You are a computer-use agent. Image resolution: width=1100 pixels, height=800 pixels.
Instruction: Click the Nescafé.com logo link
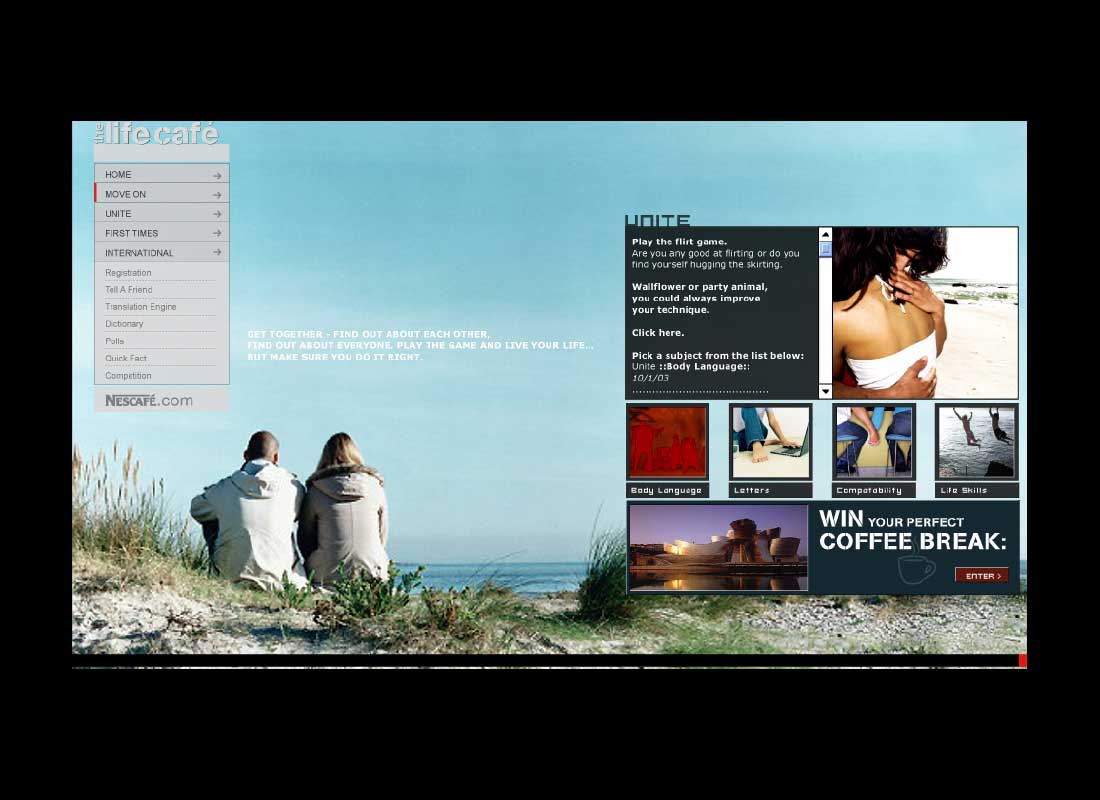[149, 401]
